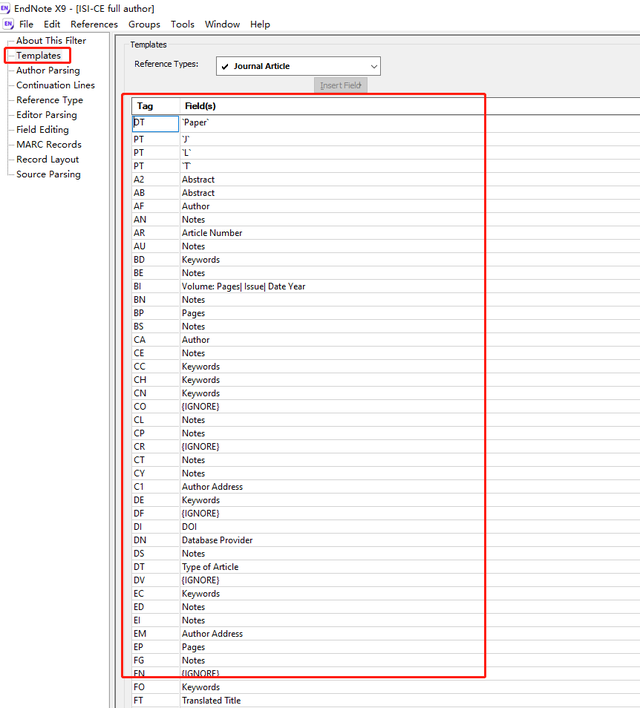Image resolution: width=640 pixels, height=708 pixels.
Task: Select the BD tag cell
Action: point(156,260)
